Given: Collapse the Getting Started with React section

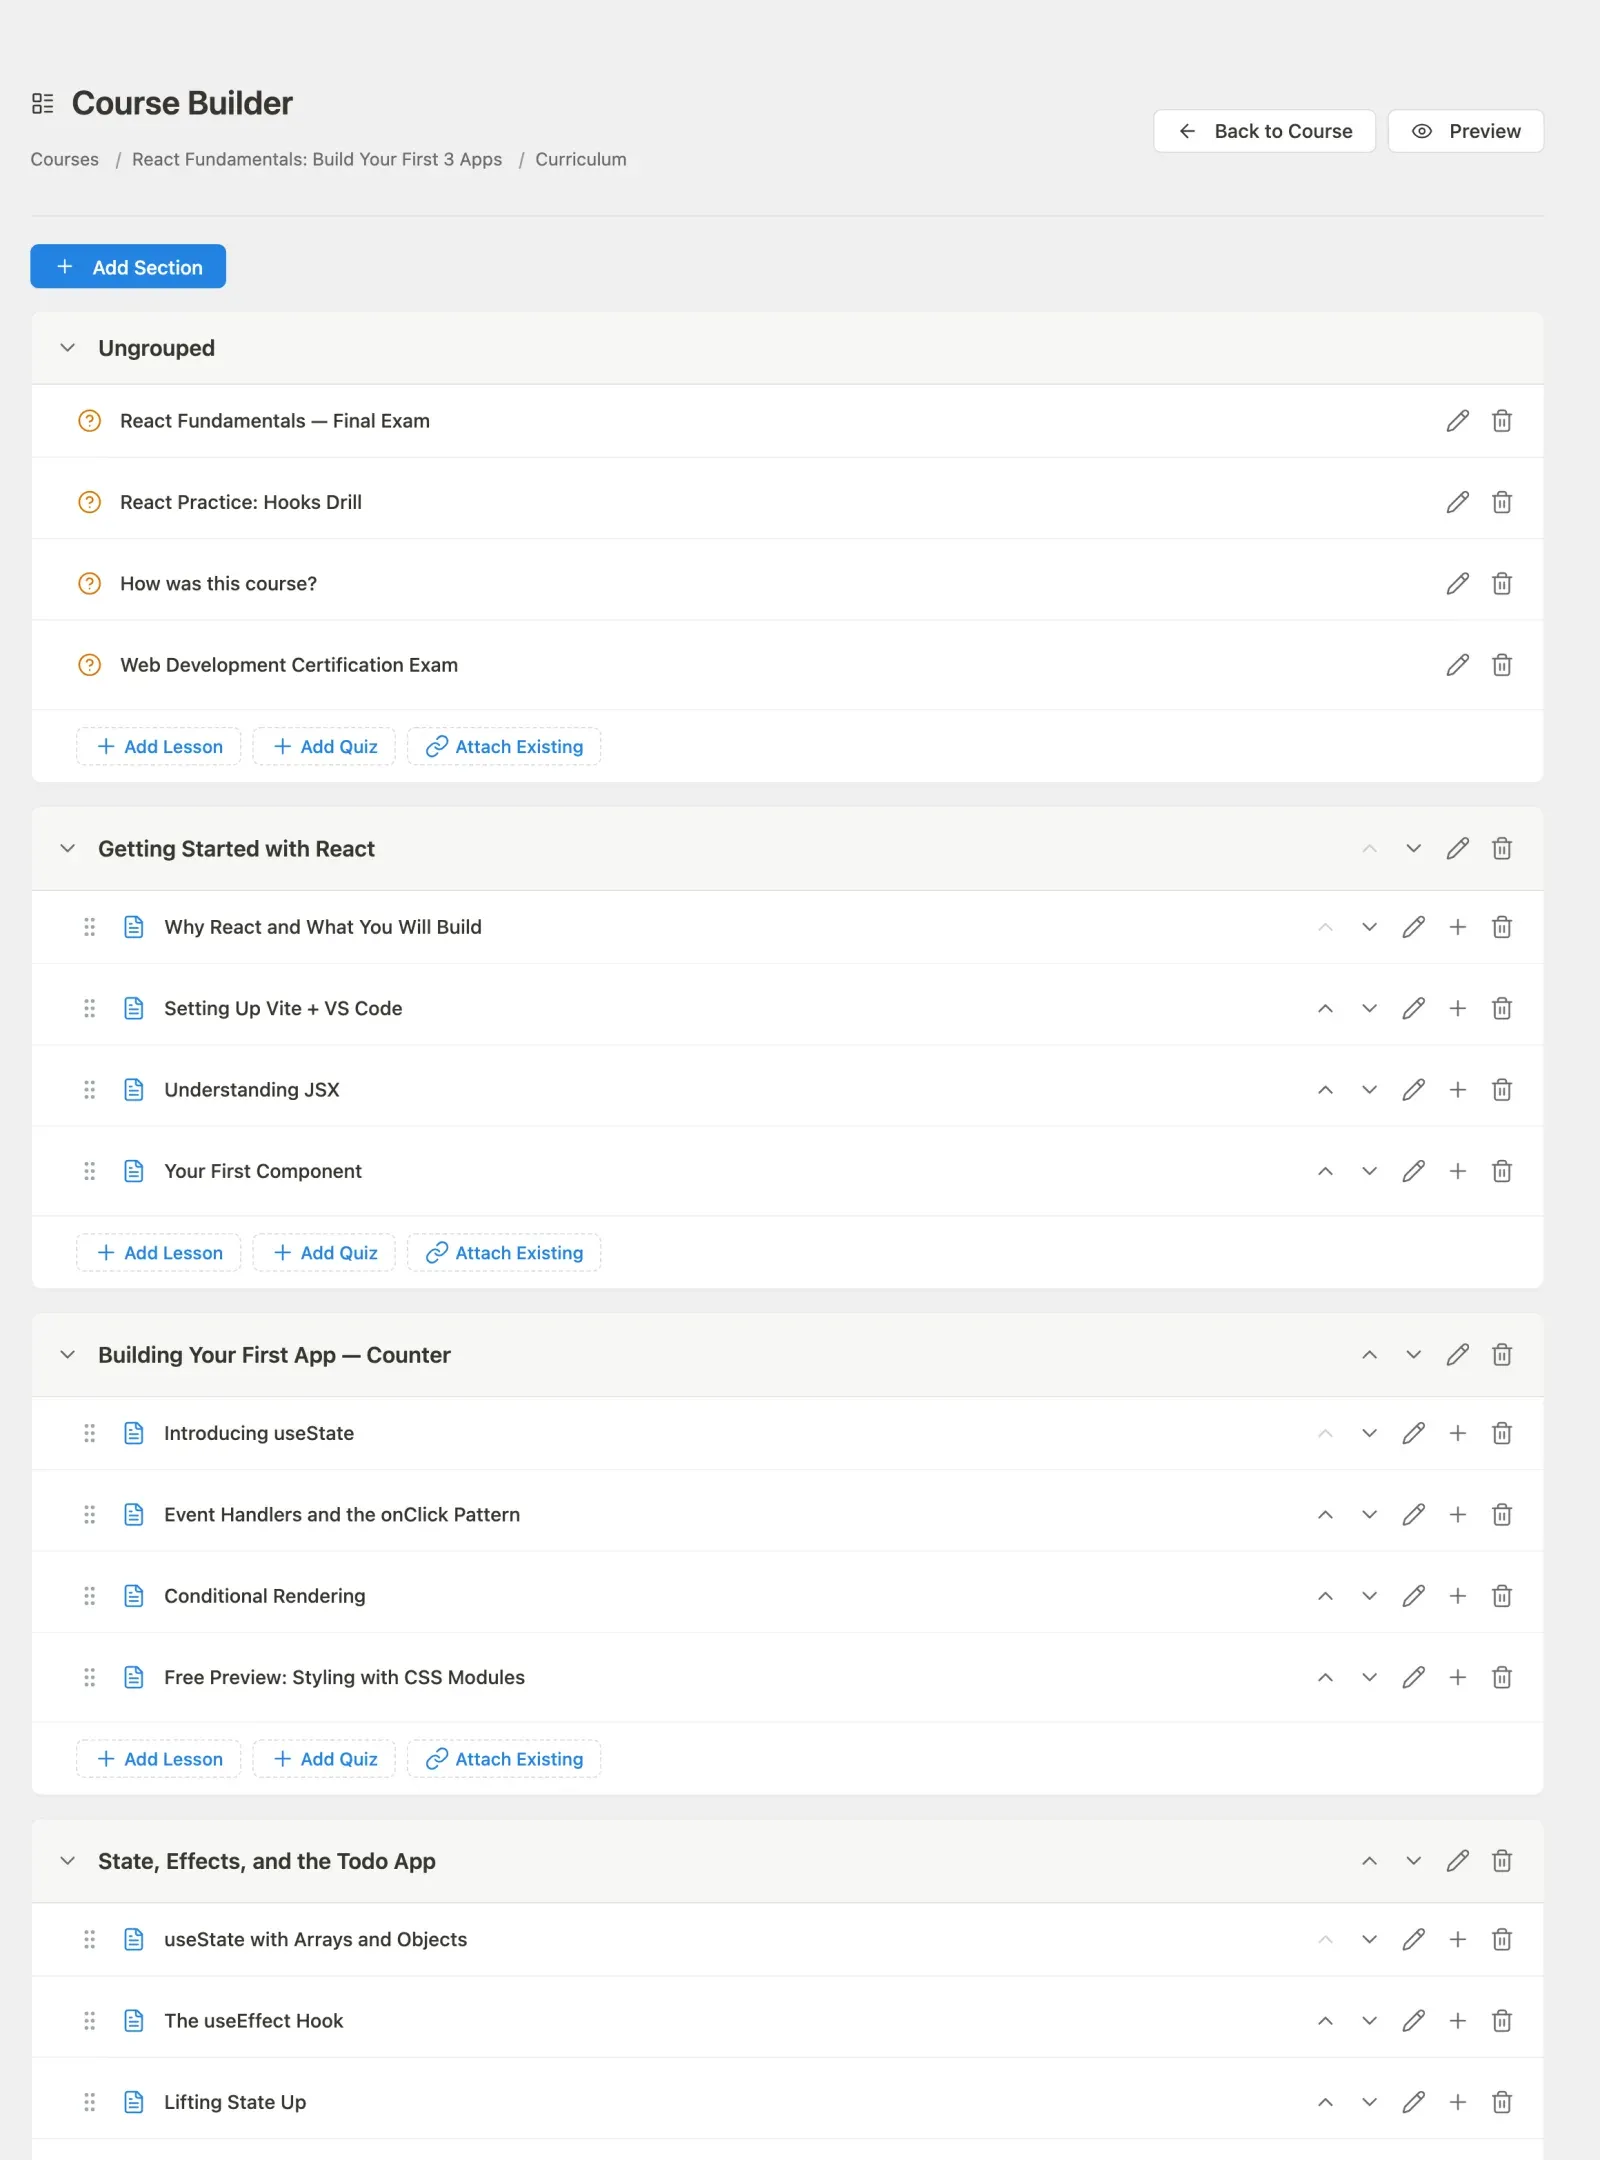Looking at the screenshot, I should 67,849.
